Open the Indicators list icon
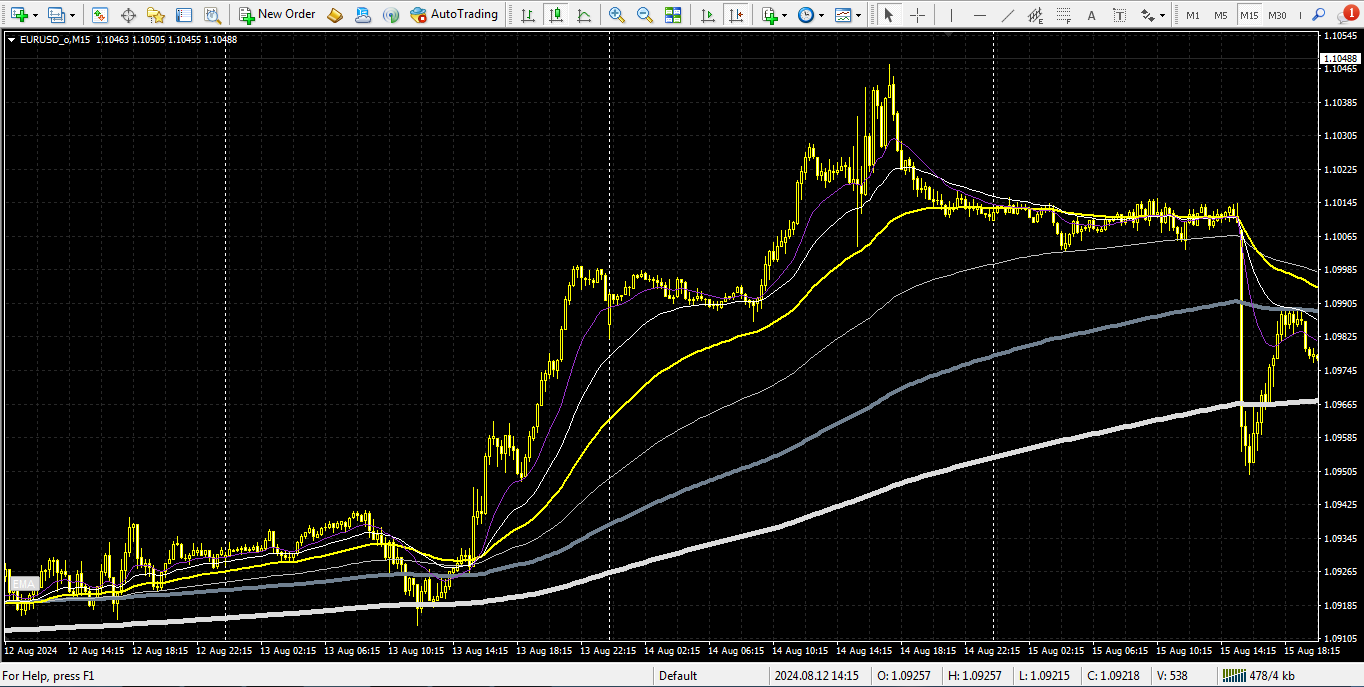1364x687 pixels. (768, 15)
